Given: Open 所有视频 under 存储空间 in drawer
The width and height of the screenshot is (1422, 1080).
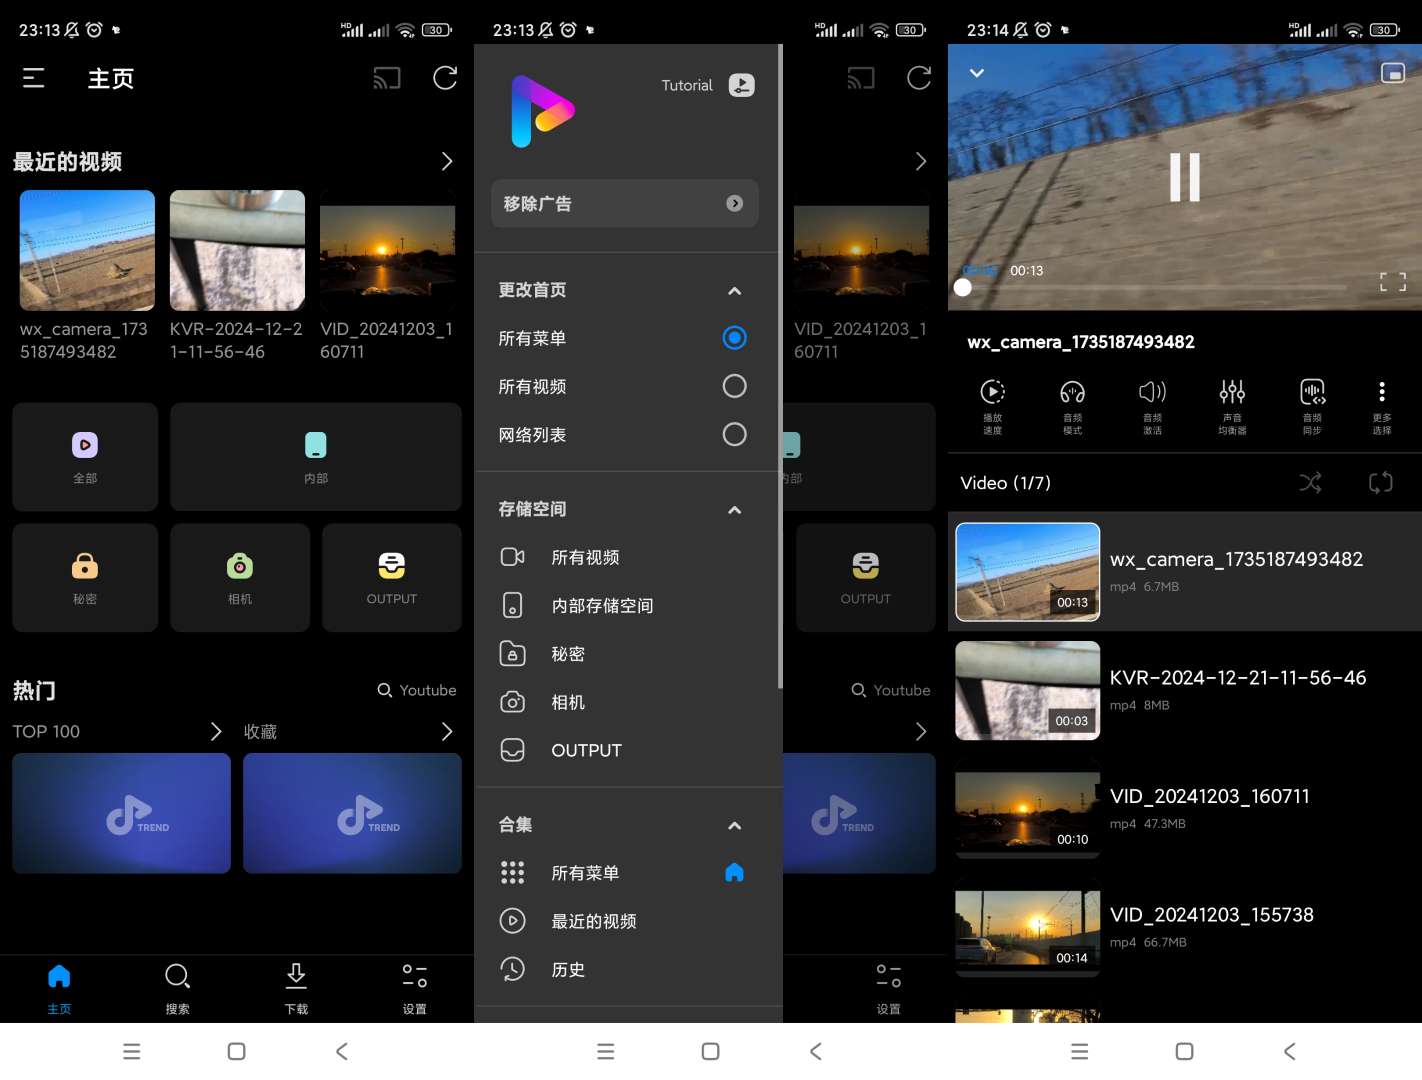Looking at the screenshot, I should (x=628, y=557).
